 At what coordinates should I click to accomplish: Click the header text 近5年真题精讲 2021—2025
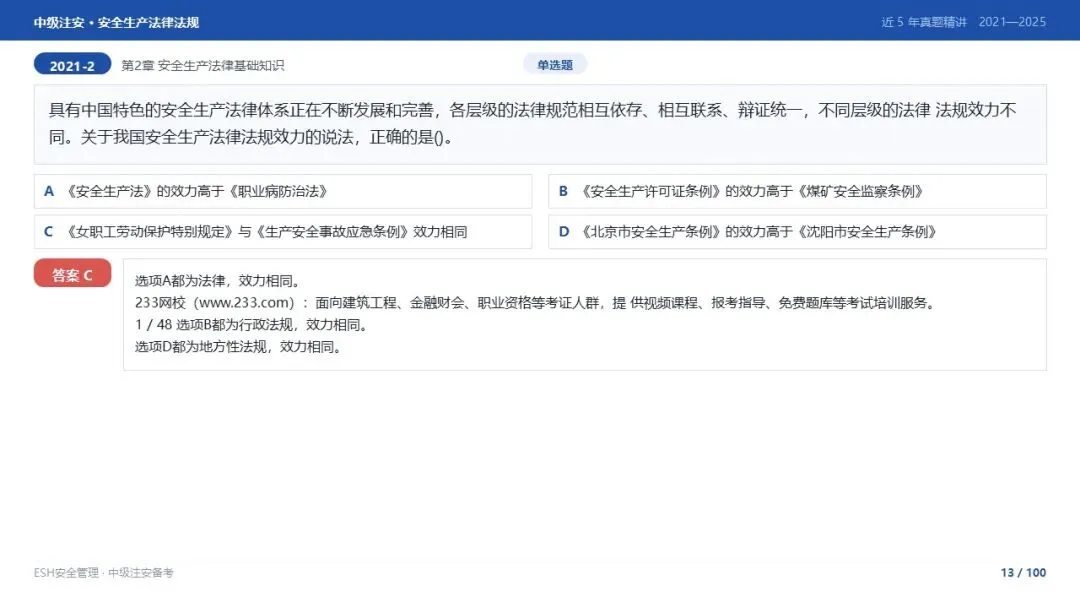964,22
